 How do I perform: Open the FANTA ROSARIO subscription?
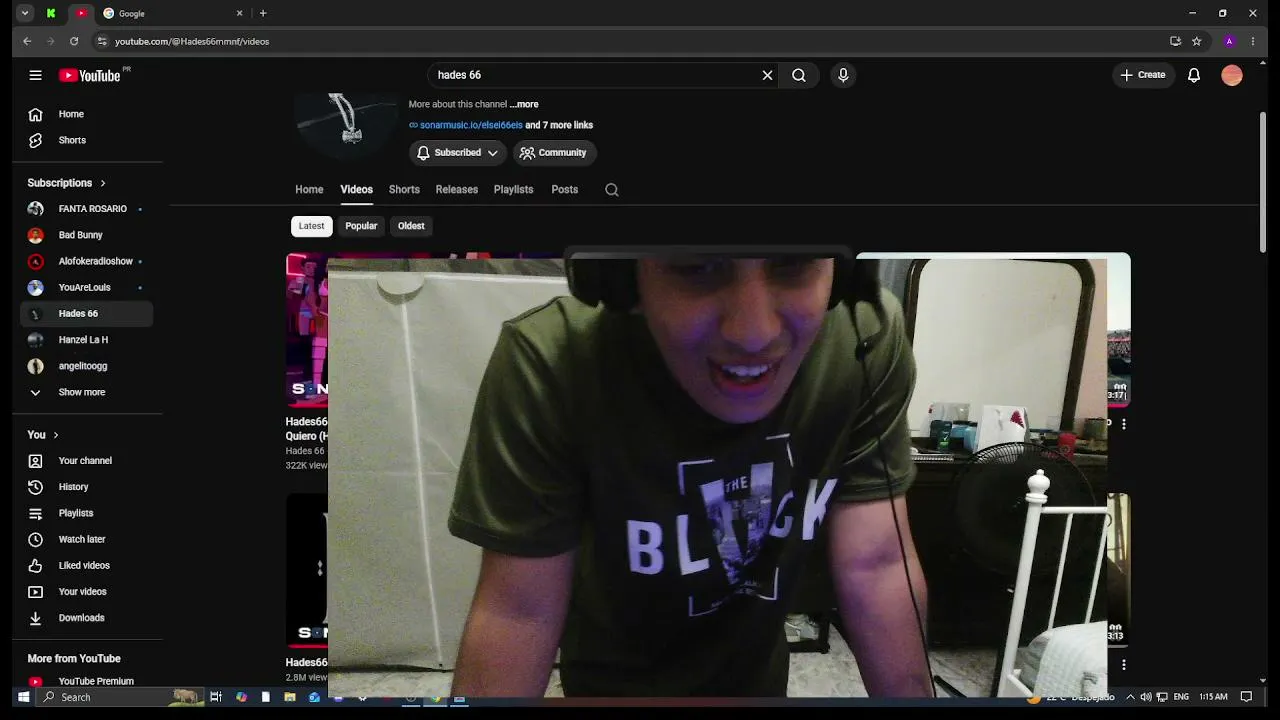click(x=86, y=209)
